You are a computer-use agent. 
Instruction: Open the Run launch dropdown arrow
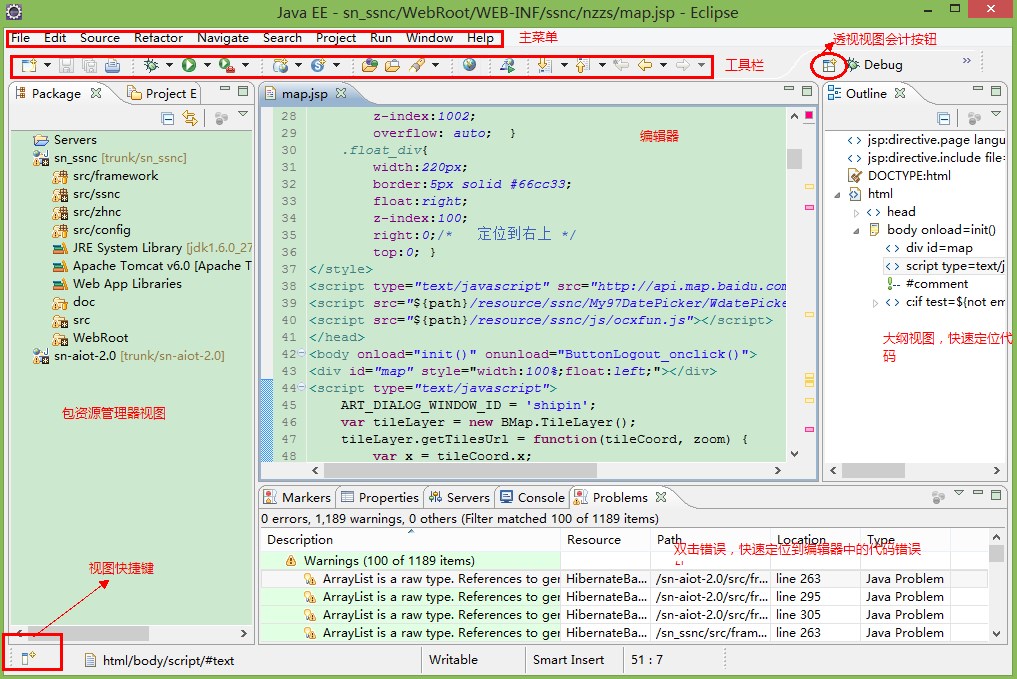208,65
